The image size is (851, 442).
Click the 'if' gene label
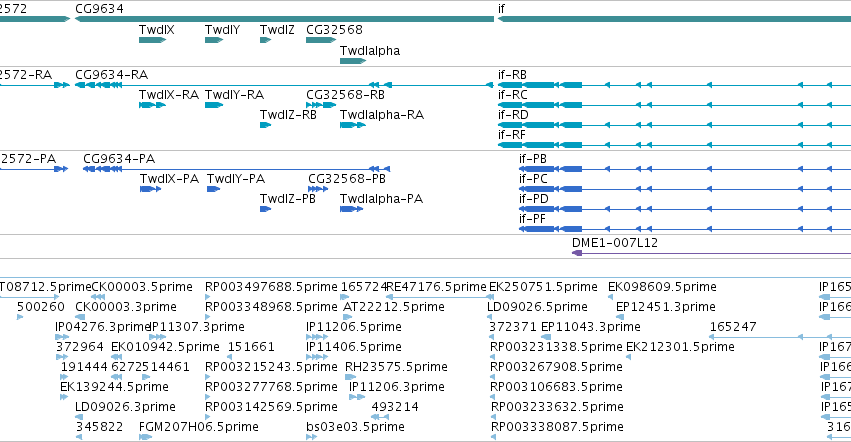501,9
